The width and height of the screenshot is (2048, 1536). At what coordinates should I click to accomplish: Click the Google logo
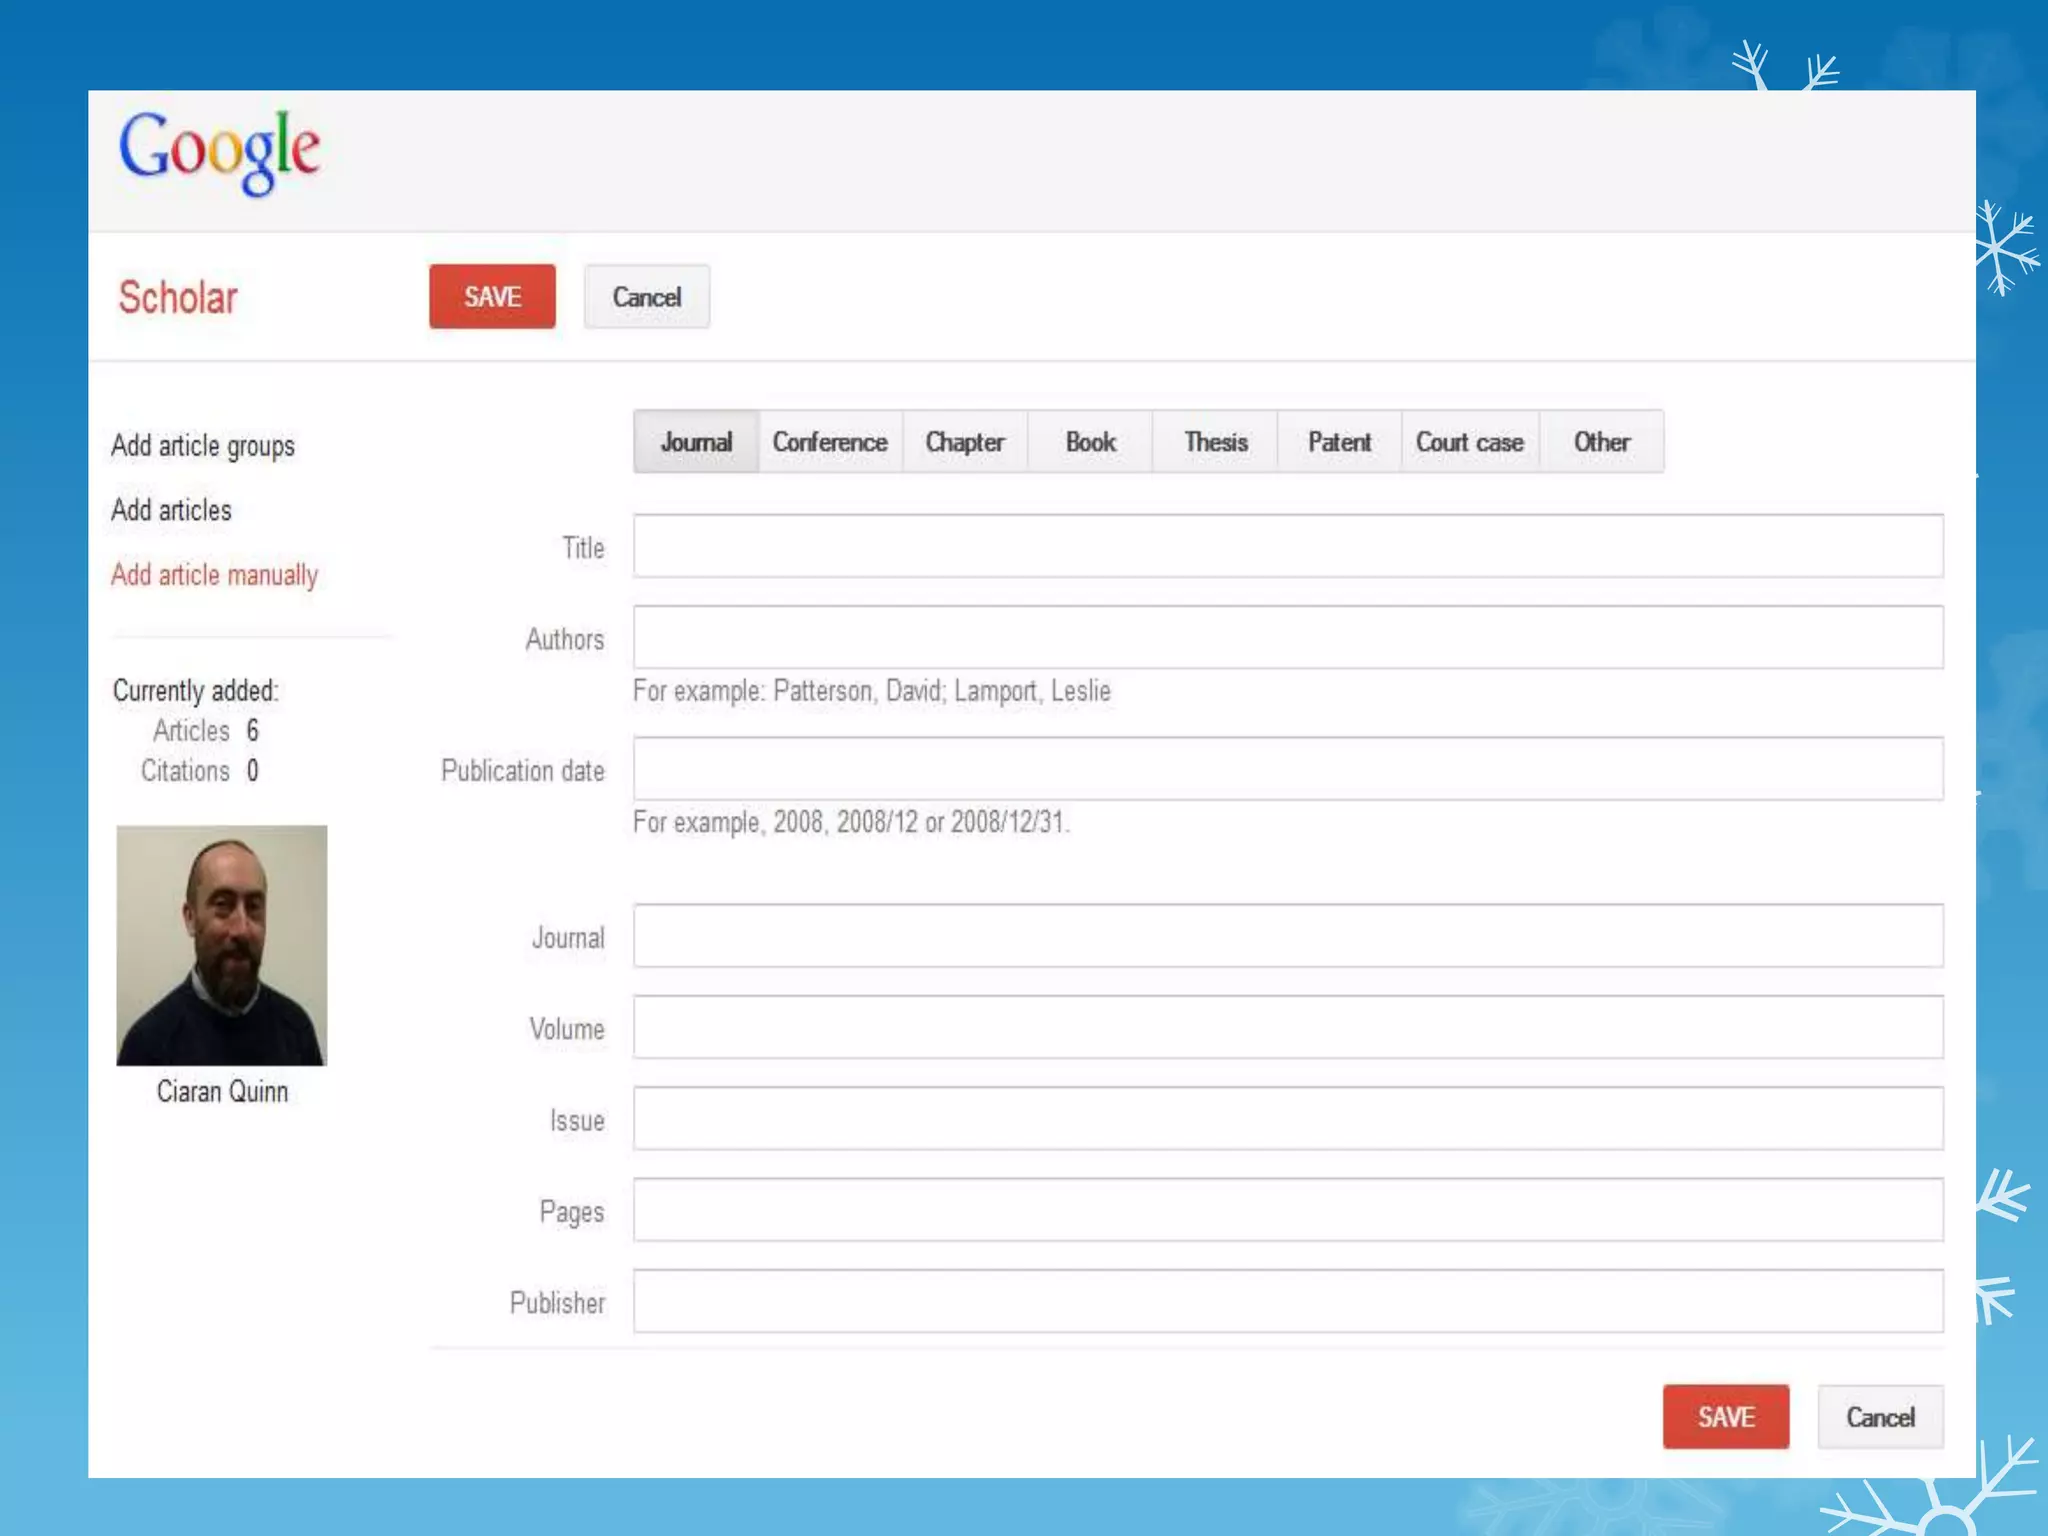(219, 151)
